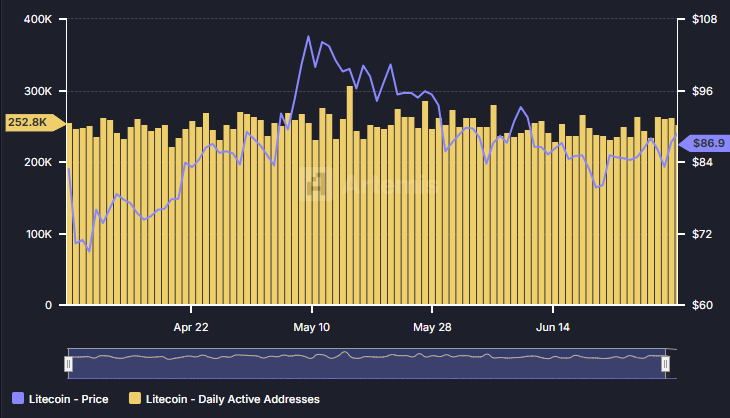Click the range navigator mini chart

pyautogui.click(x=367, y=364)
